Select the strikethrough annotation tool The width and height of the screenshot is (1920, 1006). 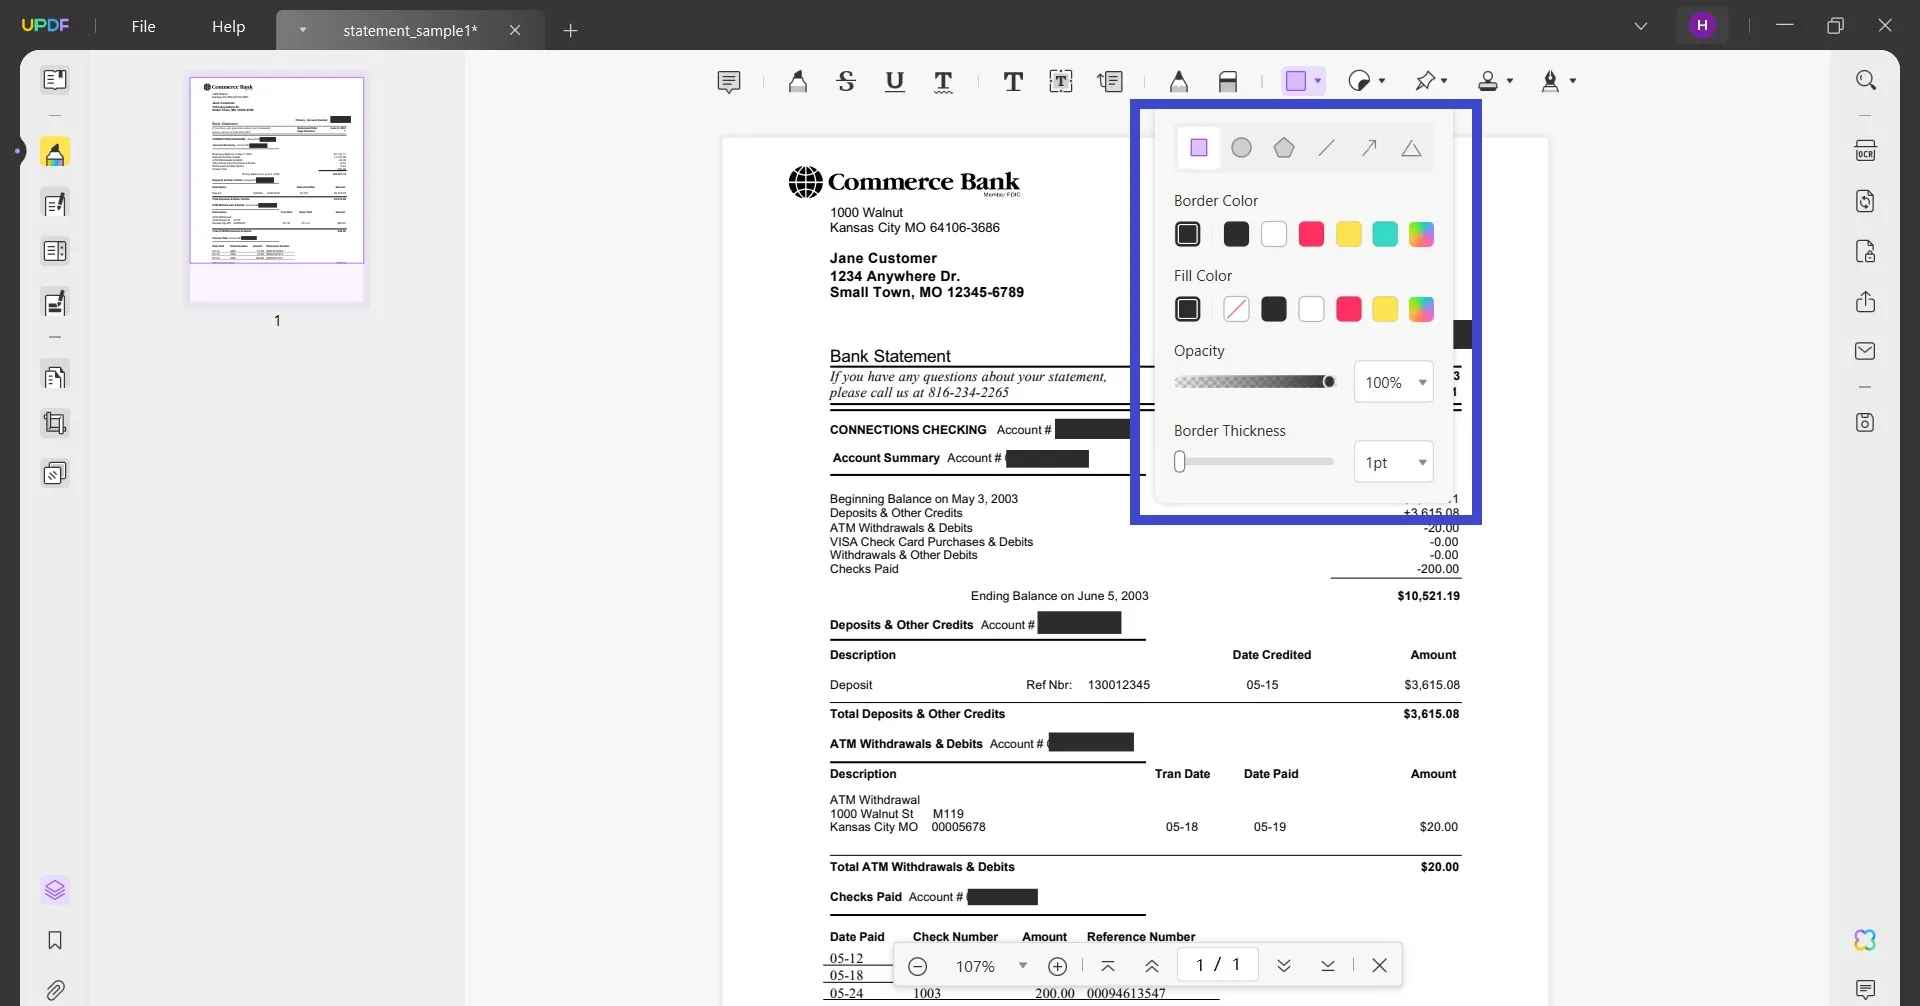(846, 81)
